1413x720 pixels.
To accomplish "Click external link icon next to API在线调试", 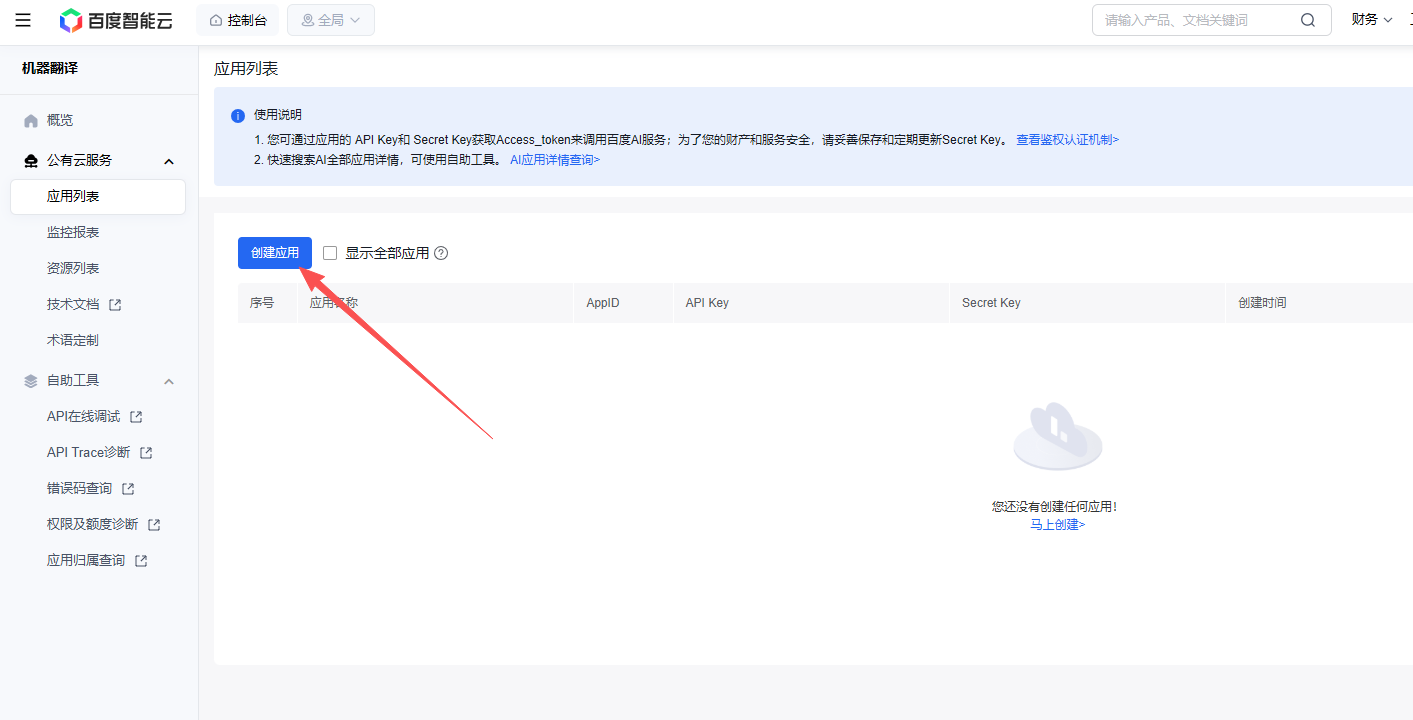I will (x=136, y=417).
